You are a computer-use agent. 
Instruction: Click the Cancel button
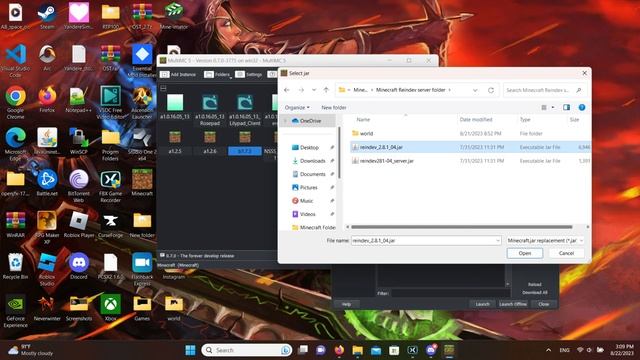click(x=566, y=253)
